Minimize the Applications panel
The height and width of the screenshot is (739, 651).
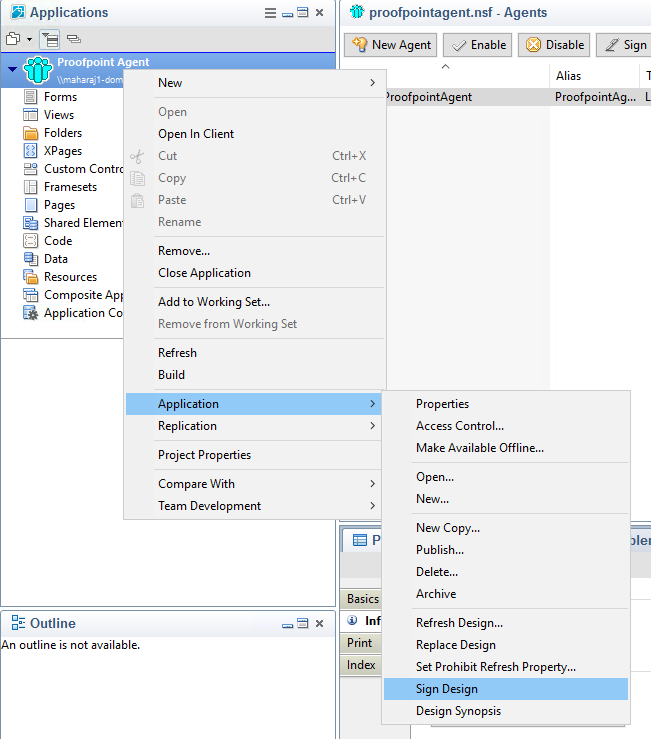pos(288,14)
